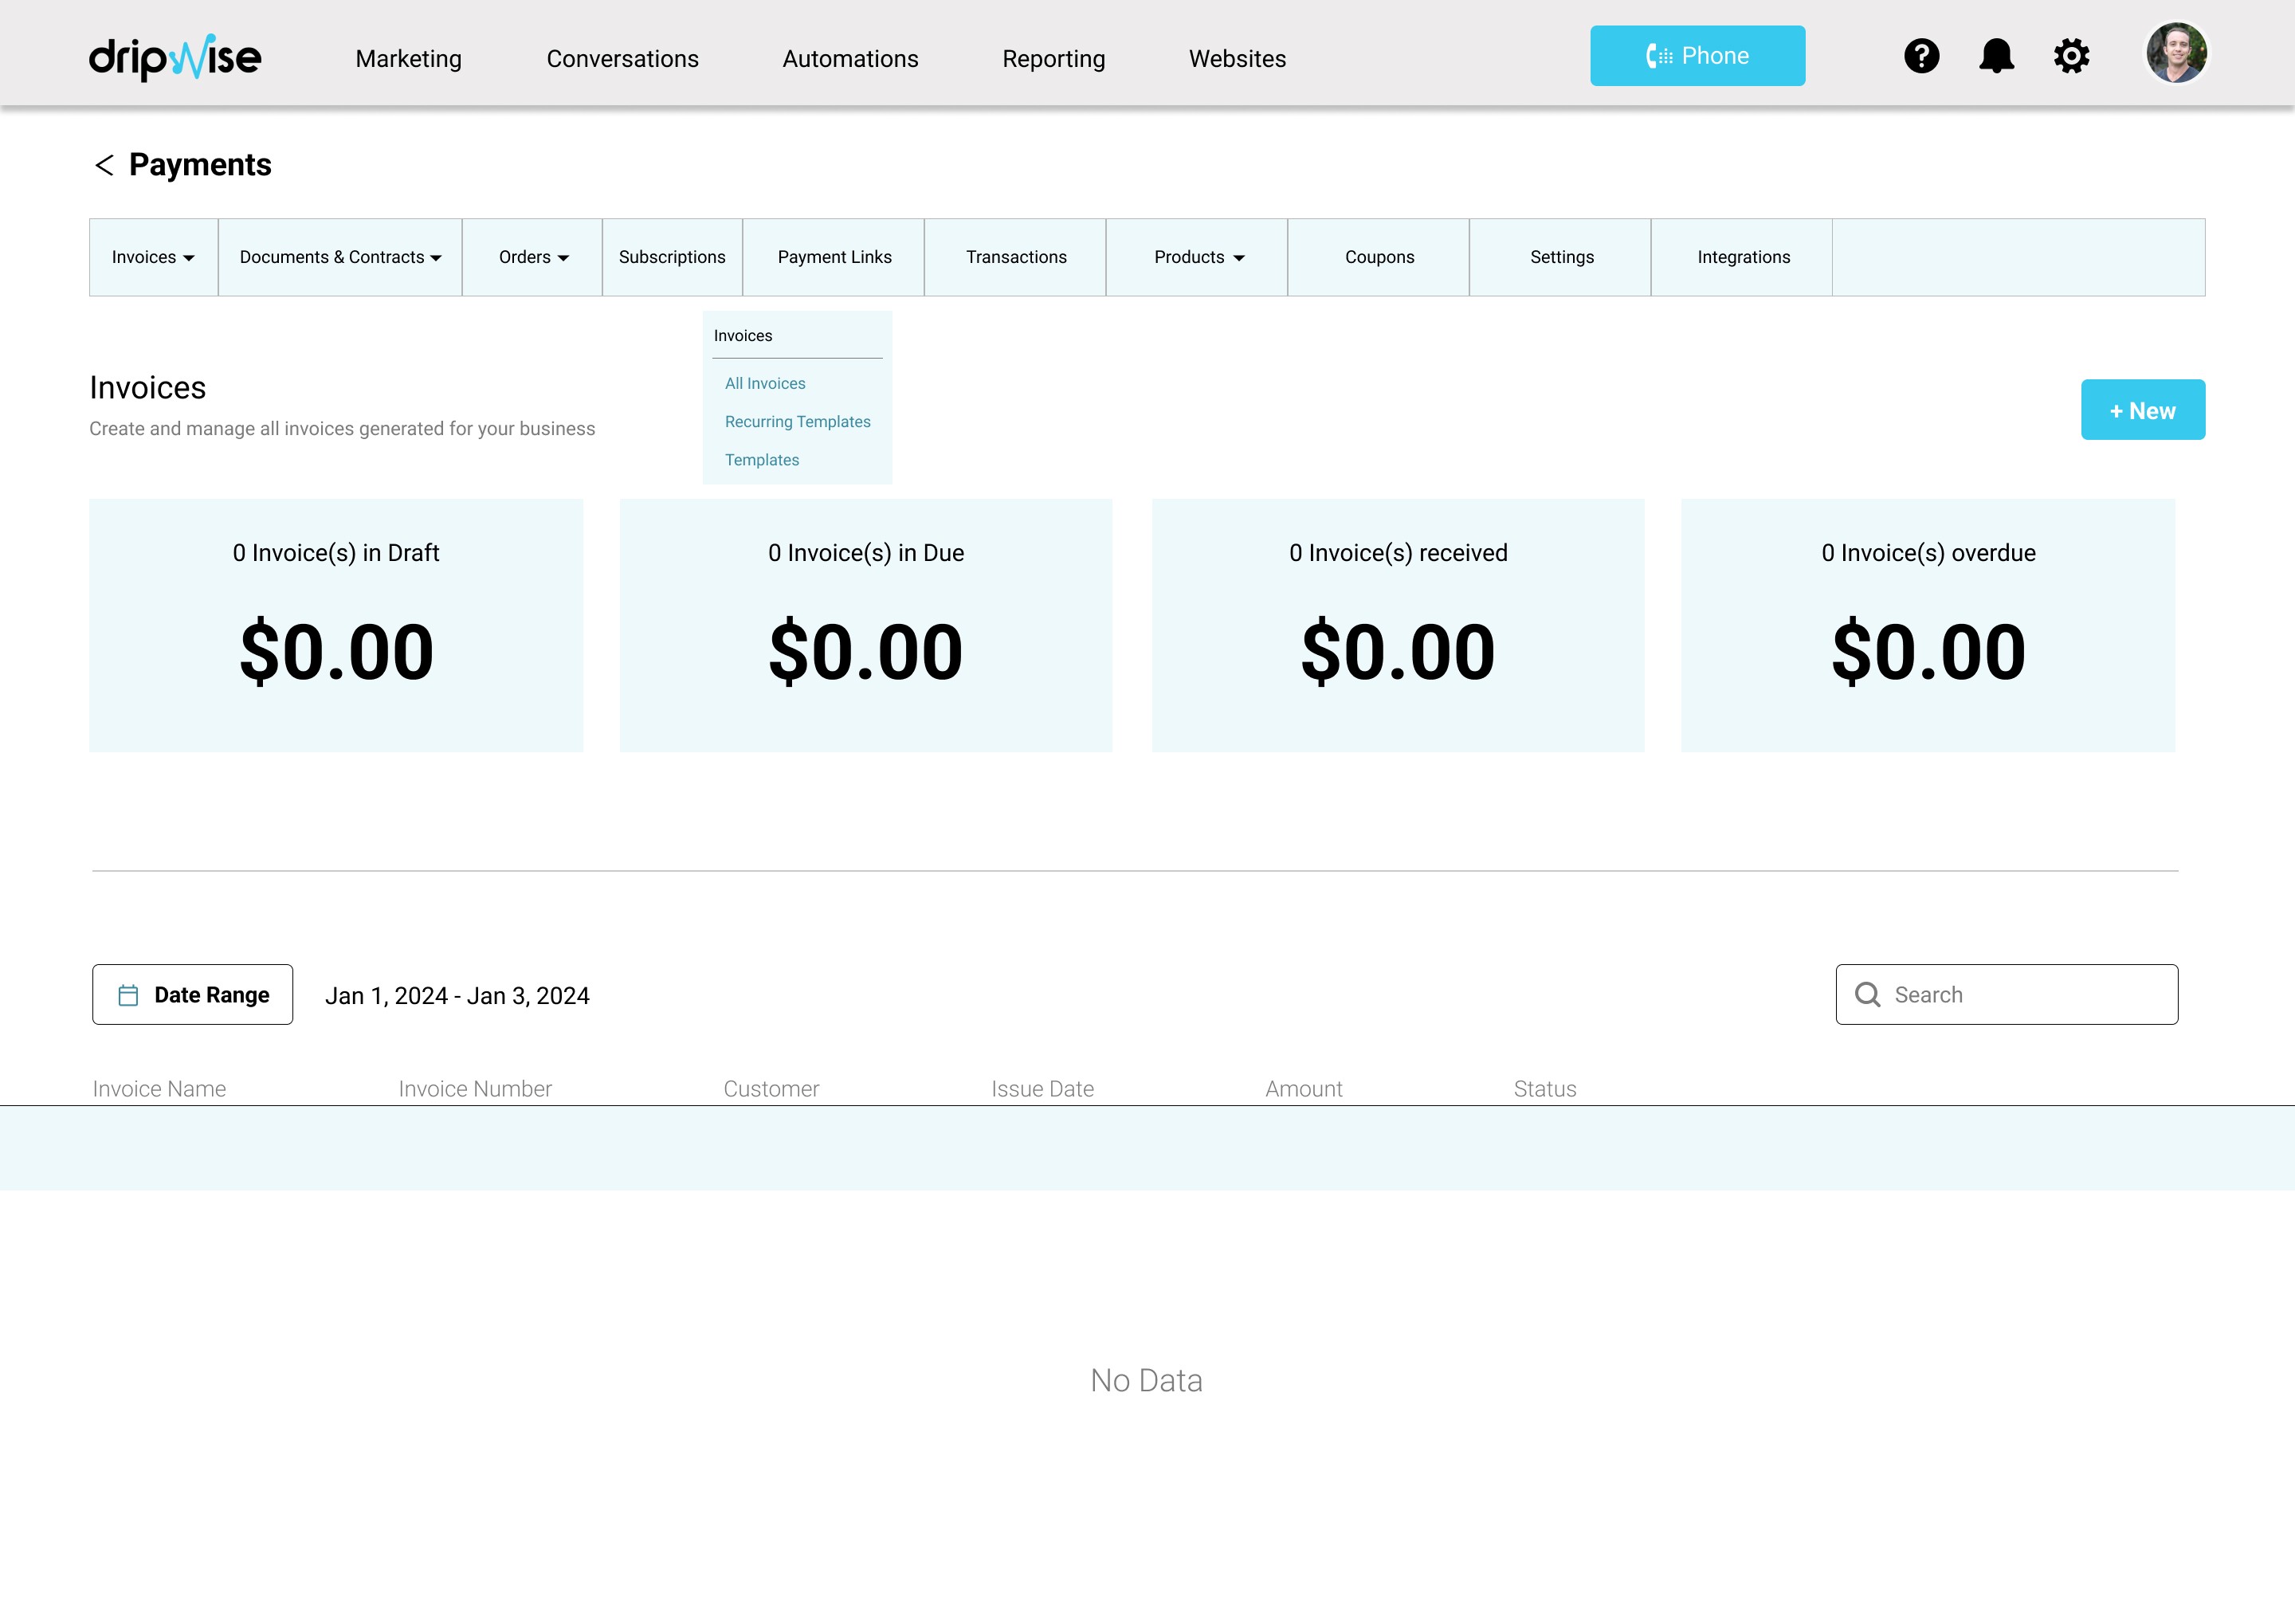Click the back arrow beside Payments
2295x1624 pixels.
104,165
